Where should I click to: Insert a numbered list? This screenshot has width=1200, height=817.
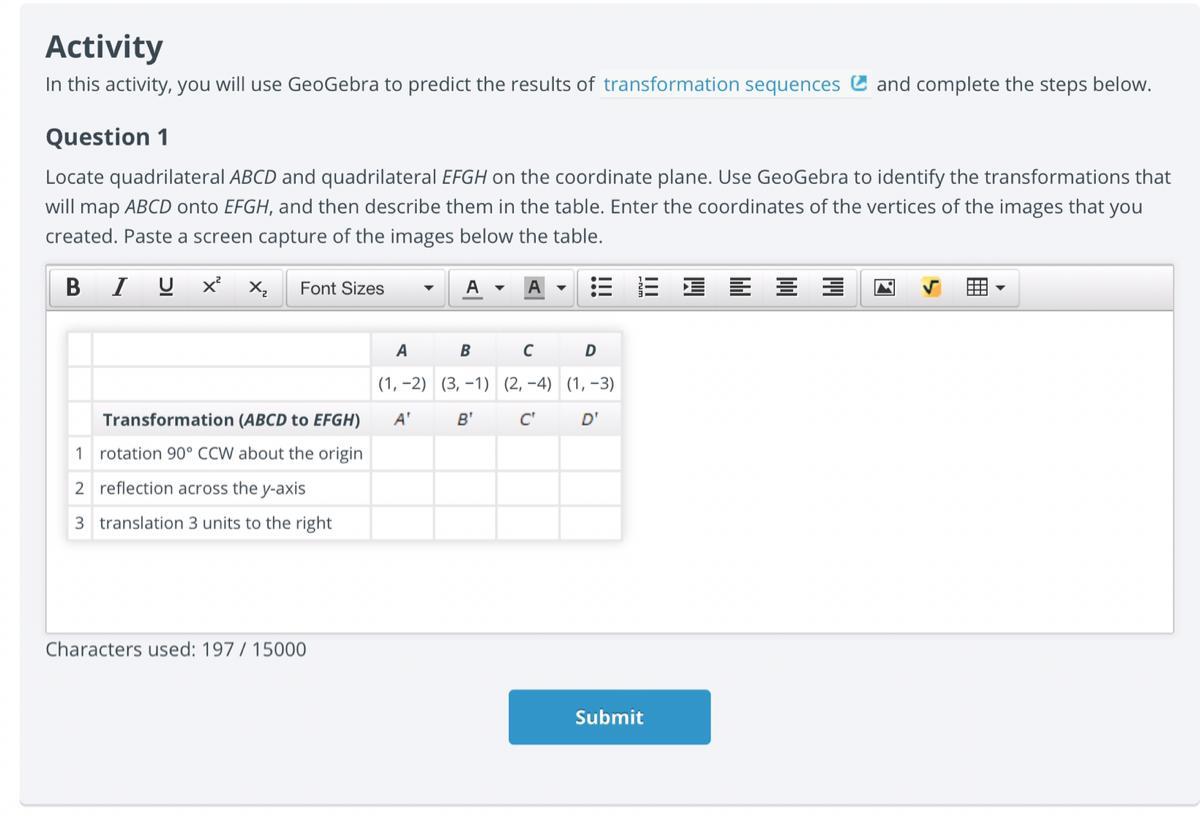coord(648,288)
